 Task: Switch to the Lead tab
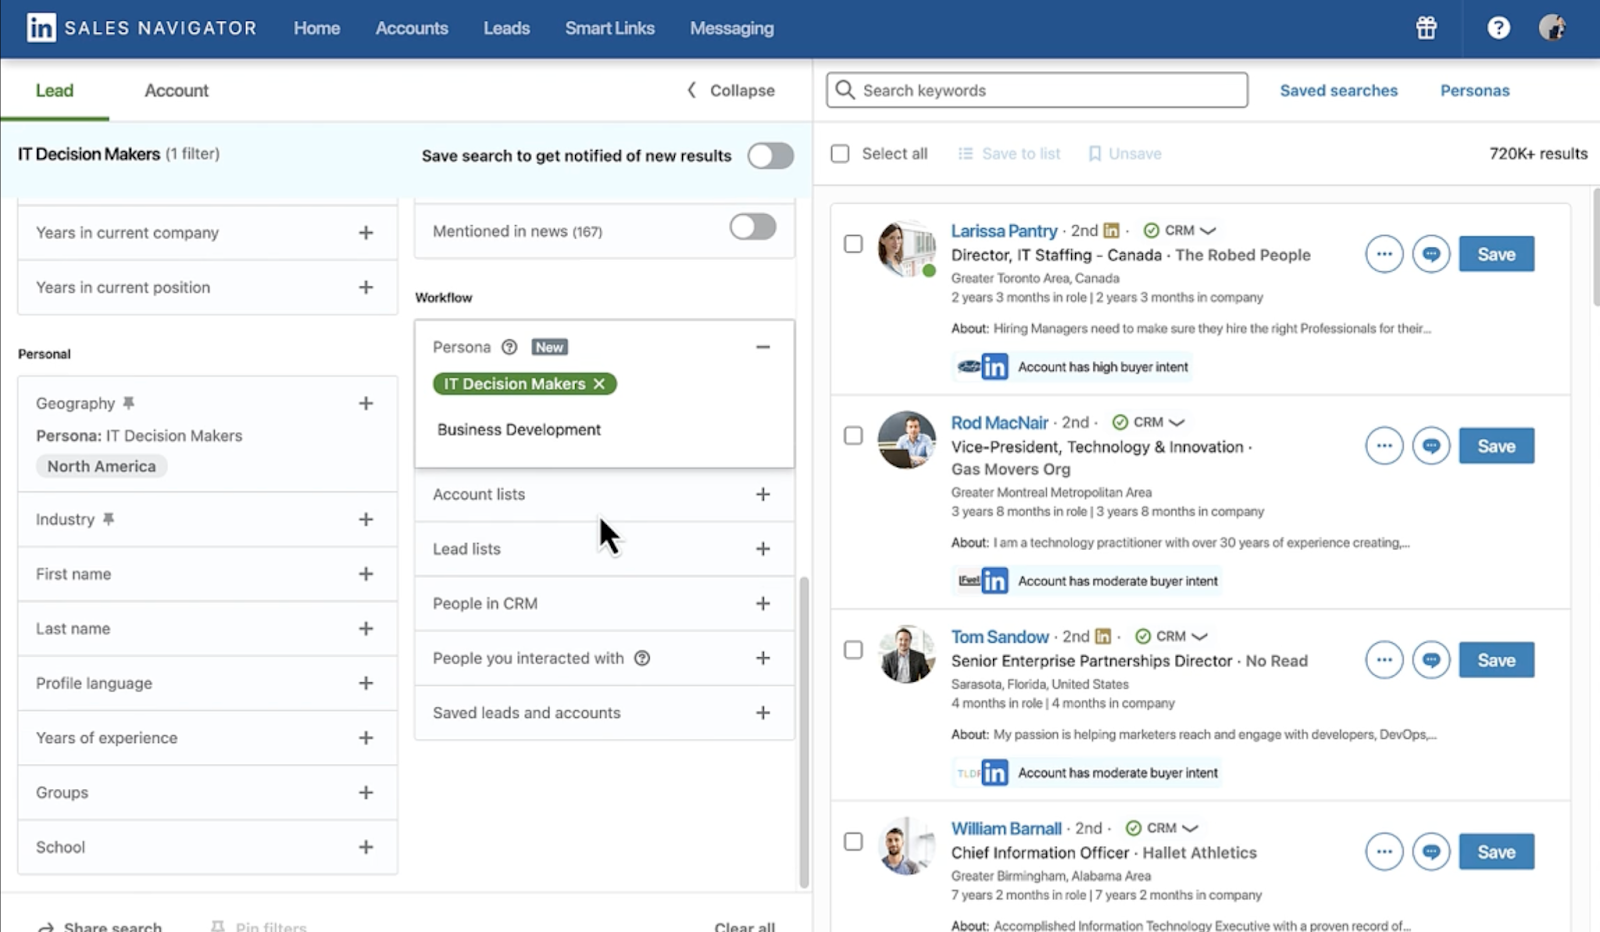click(54, 90)
